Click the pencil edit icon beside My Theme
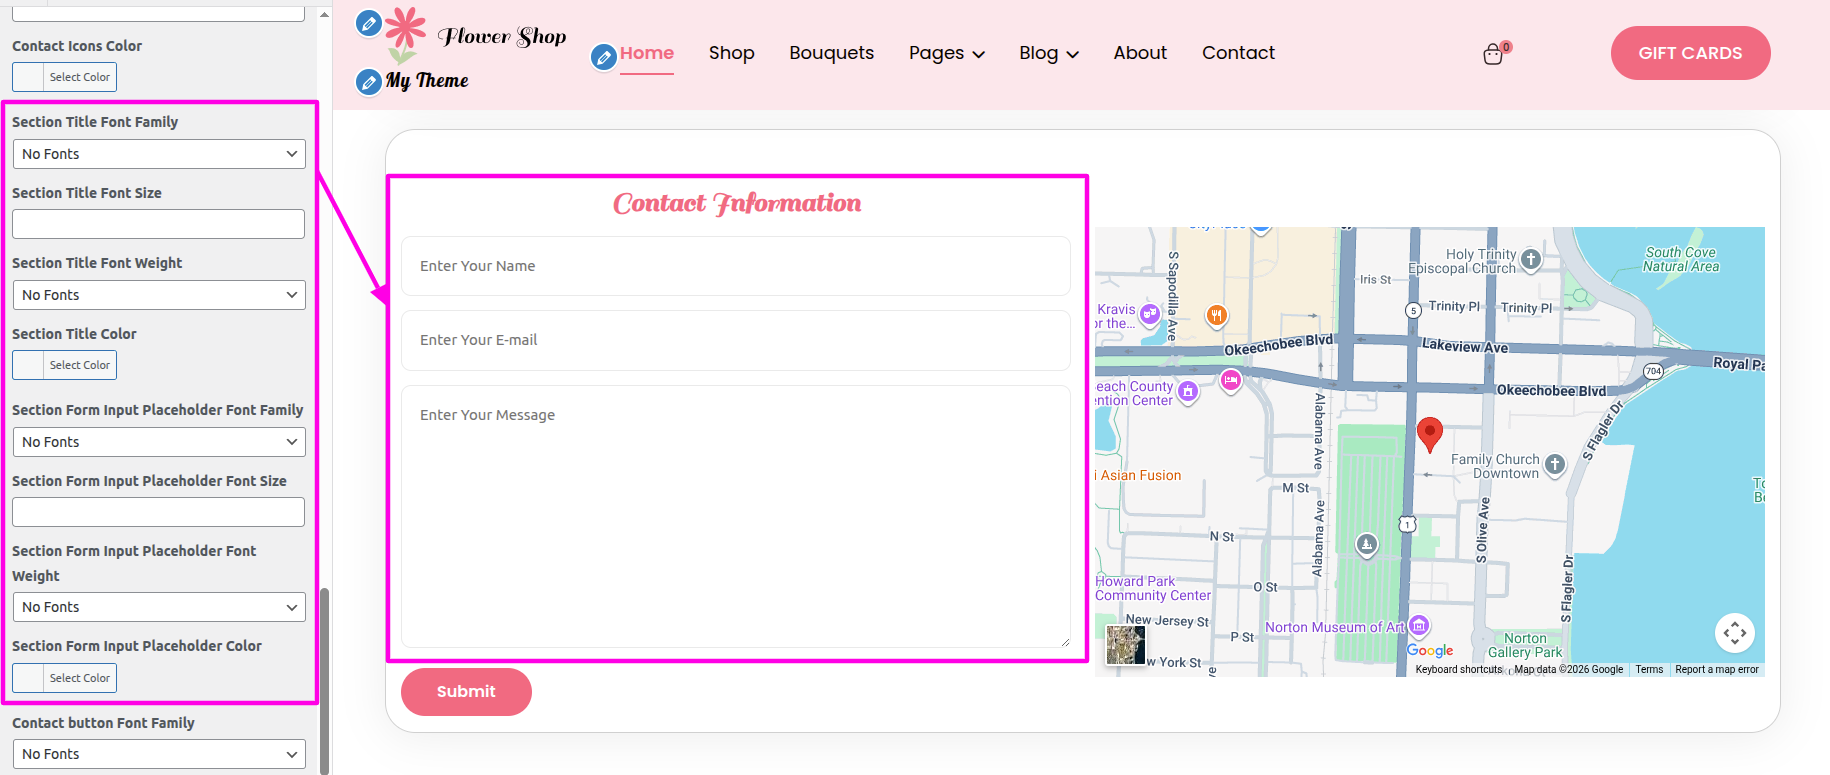This screenshot has height=775, width=1830. point(369,81)
